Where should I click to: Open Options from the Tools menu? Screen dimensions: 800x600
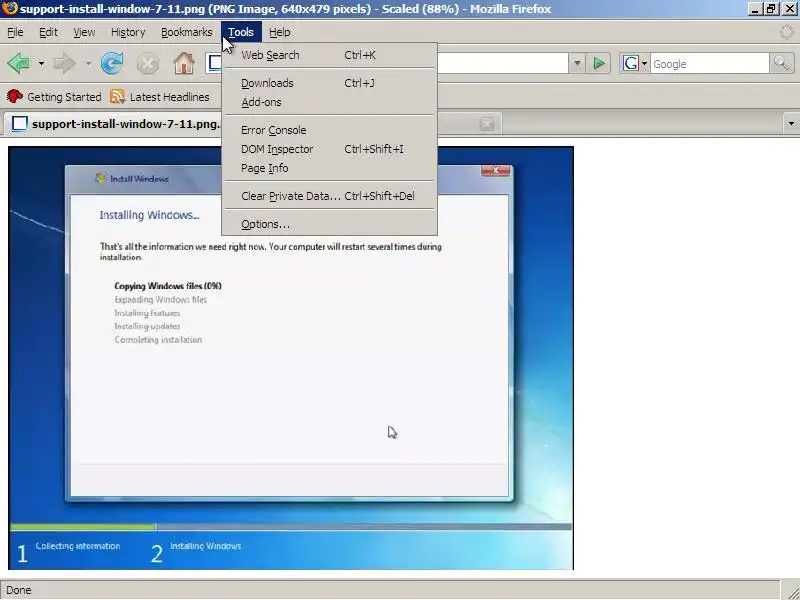pos(329,224)
